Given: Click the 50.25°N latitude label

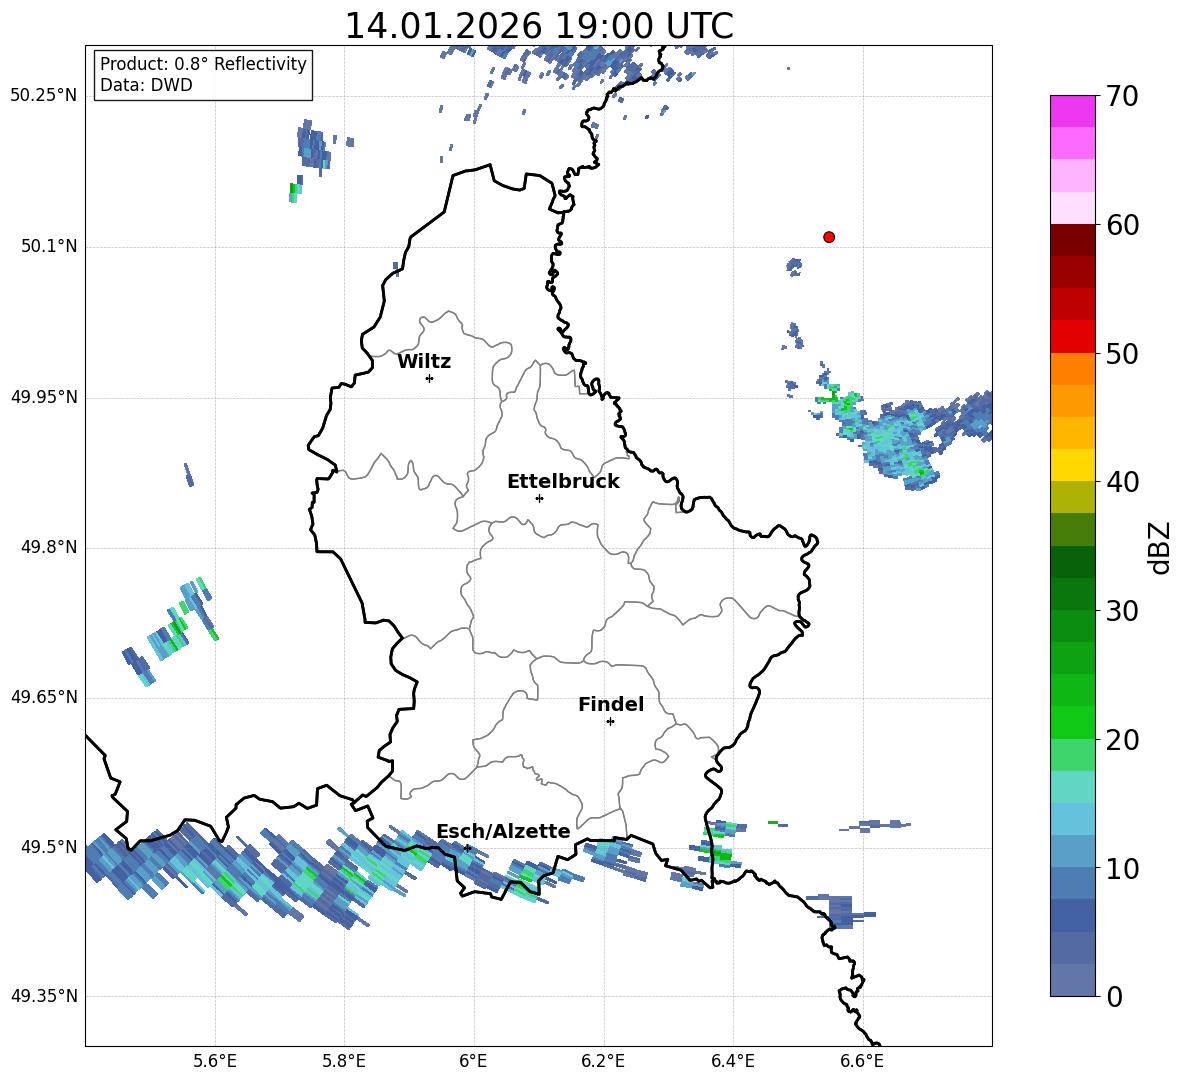Looking at the screenshot, I should tap(44, 96).
